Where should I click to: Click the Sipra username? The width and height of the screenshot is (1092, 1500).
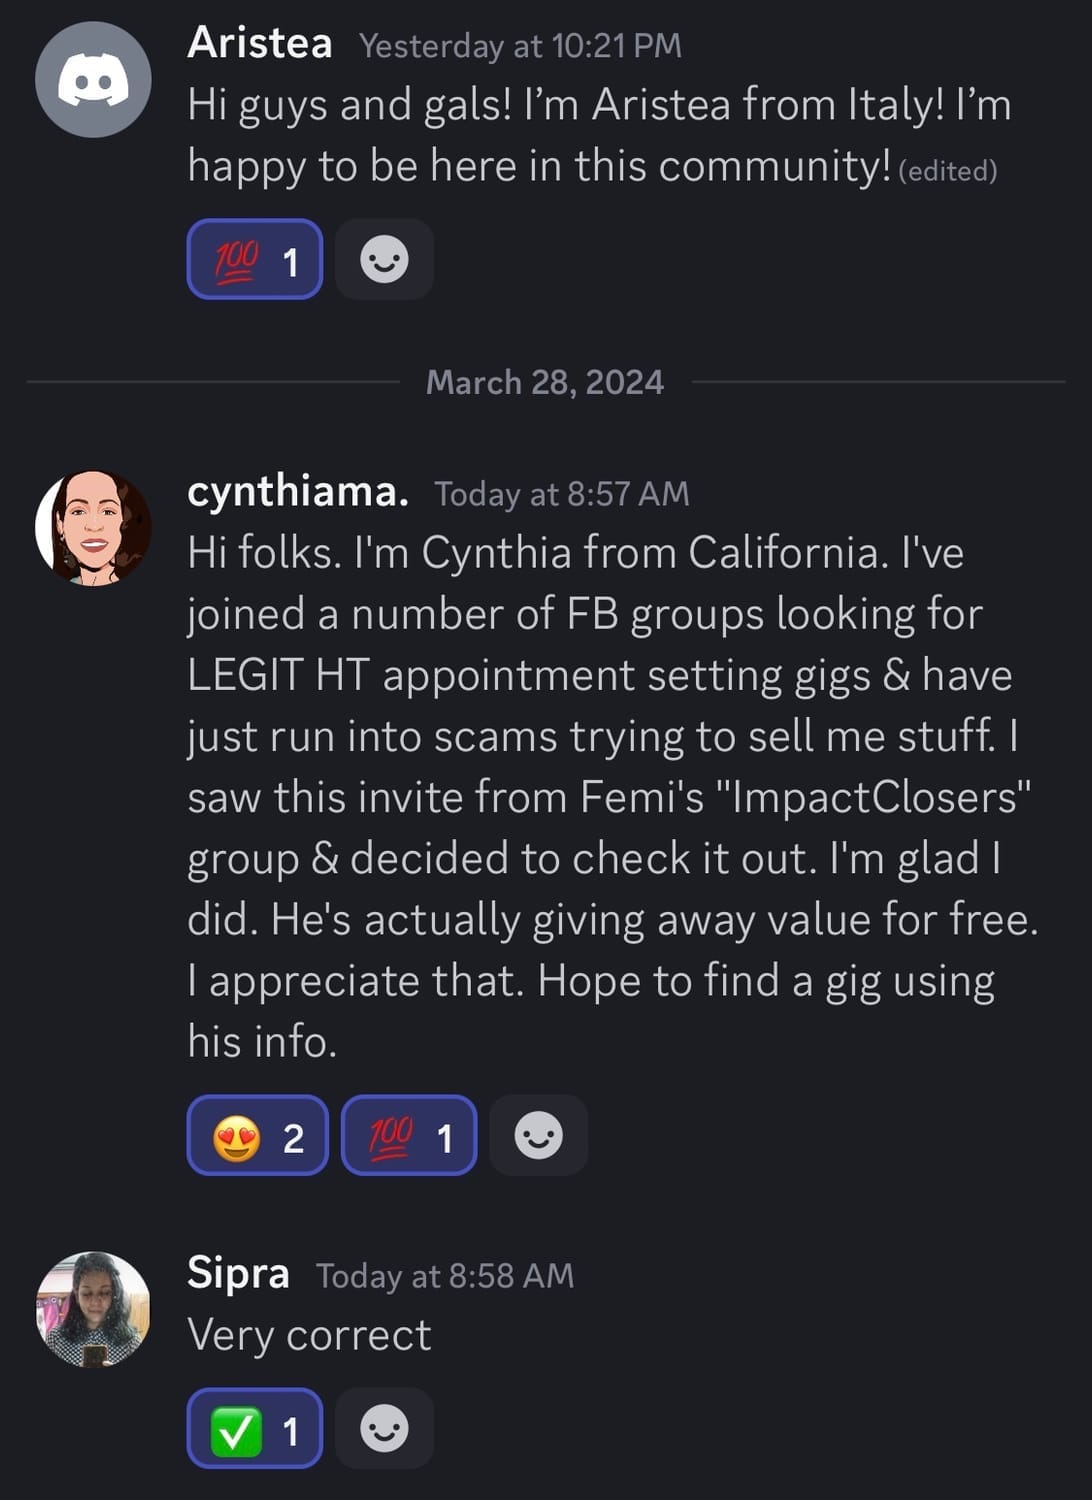[238, 1273]
